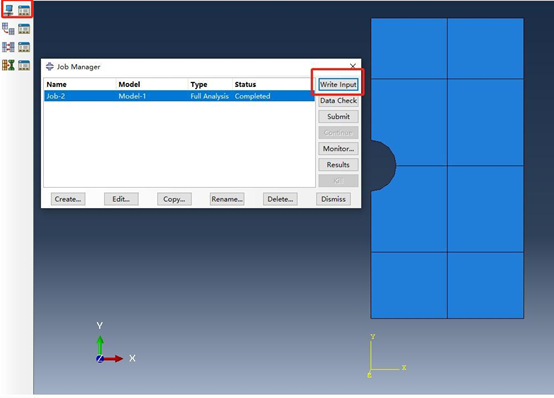Run Data Check on the job
Image resolution: width=554 pixels, height=398 pixels.
(x=338, y=101)
